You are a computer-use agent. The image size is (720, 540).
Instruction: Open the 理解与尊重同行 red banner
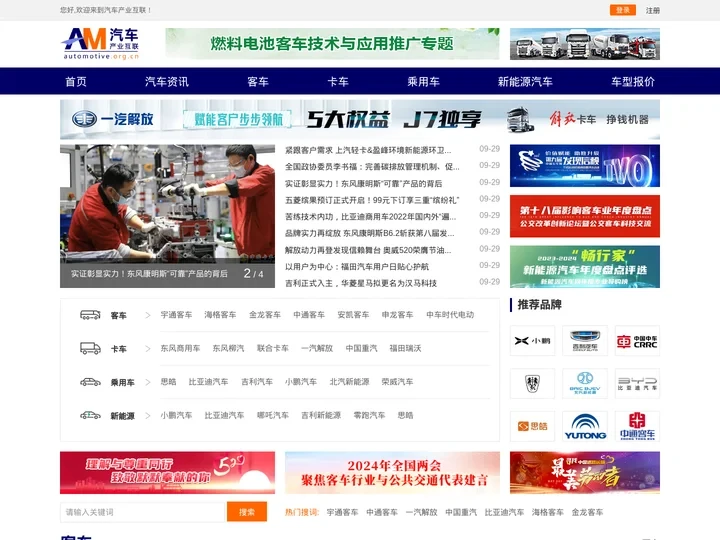click(x=168, y=472)
